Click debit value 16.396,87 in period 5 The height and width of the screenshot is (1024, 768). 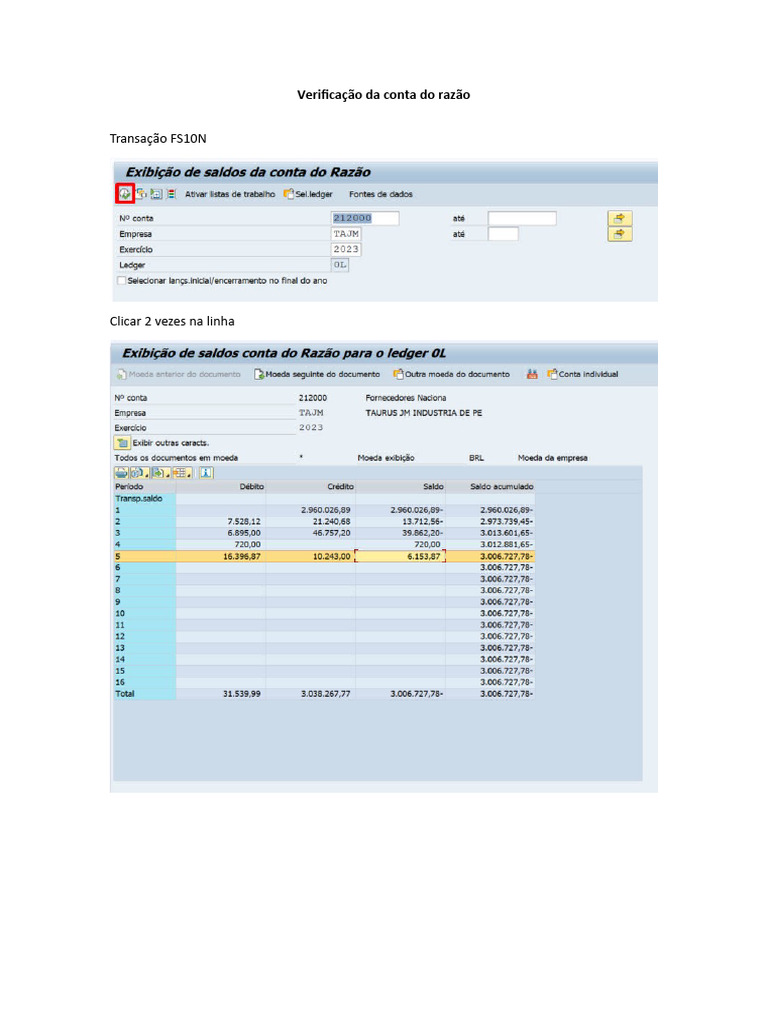click(242, 556)
